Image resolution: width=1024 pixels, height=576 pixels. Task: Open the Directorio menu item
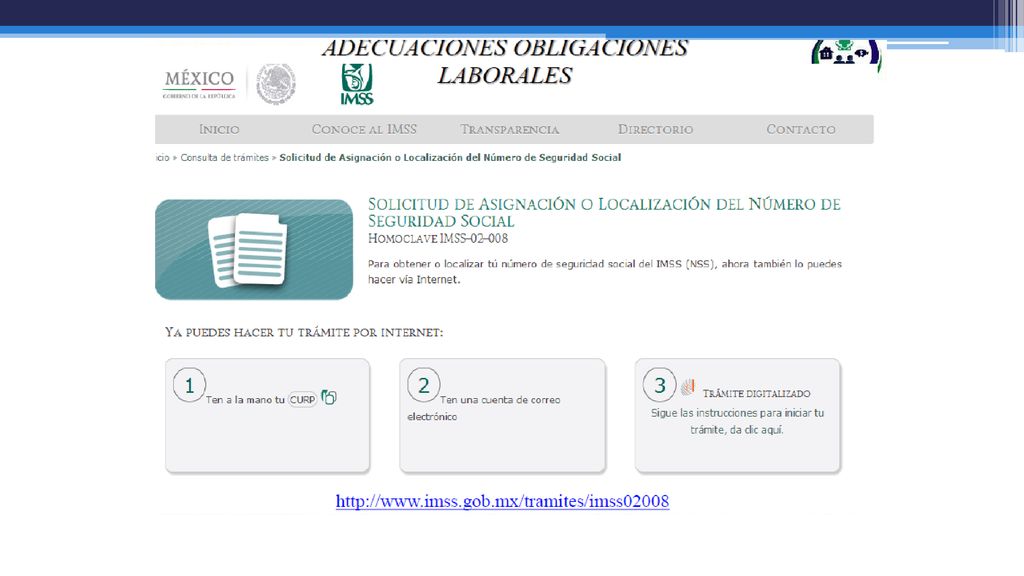656,129
